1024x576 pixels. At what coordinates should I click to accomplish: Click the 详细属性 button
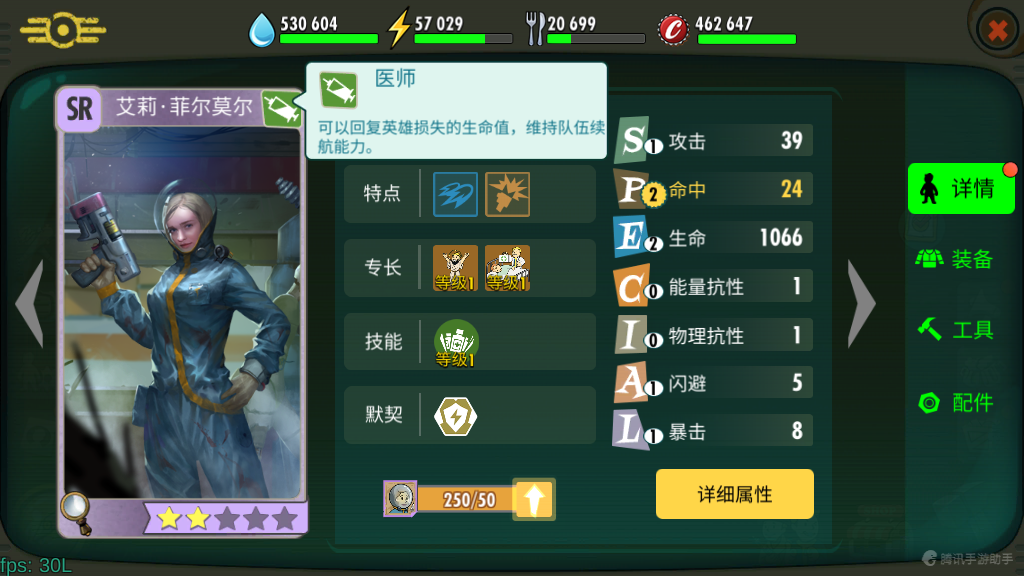[735, 494]
